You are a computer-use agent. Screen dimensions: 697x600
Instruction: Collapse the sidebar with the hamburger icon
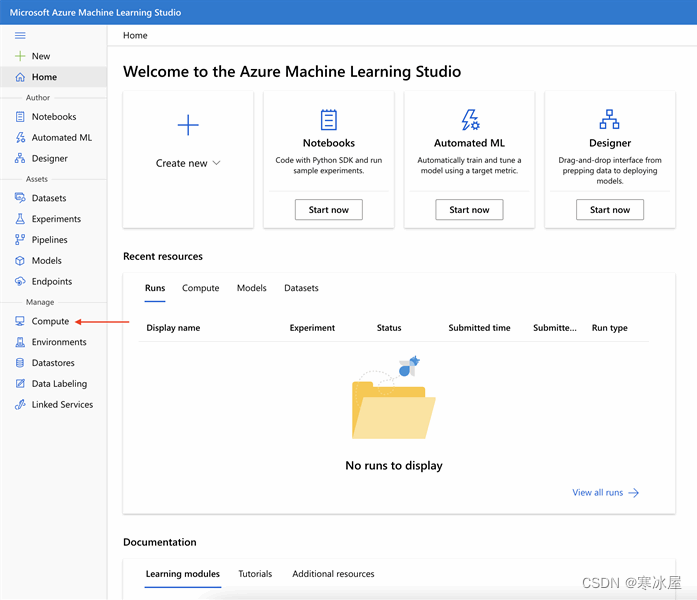(20, 36)
